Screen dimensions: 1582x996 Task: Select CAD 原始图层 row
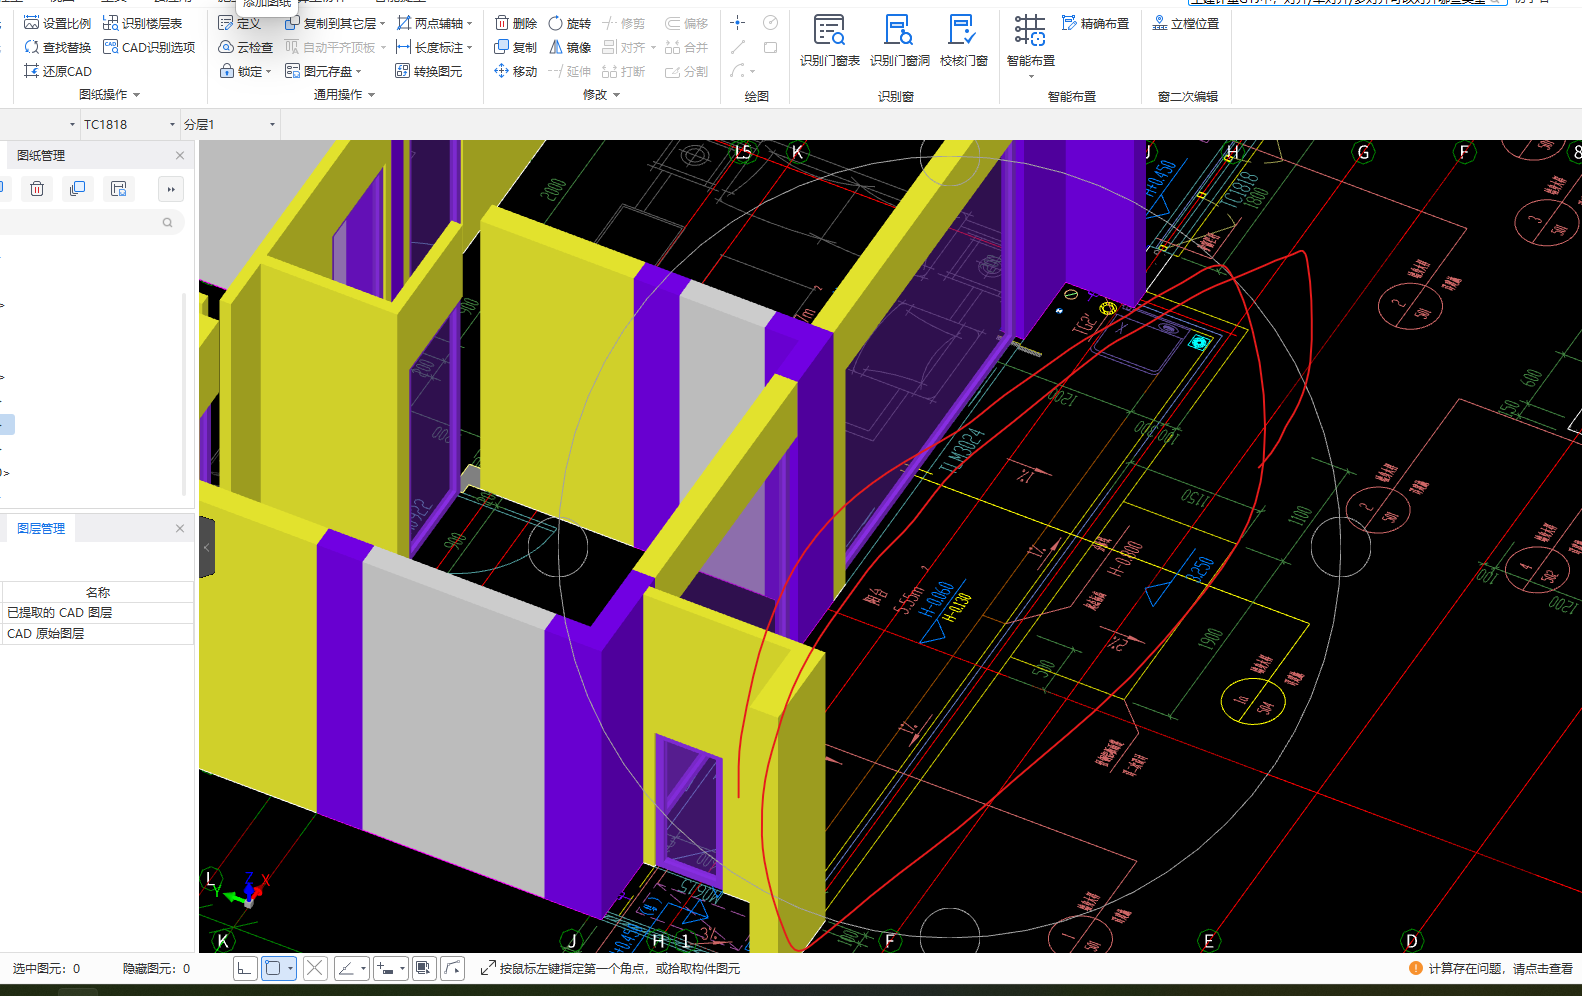pyautogui.click(x=97, y=634)
